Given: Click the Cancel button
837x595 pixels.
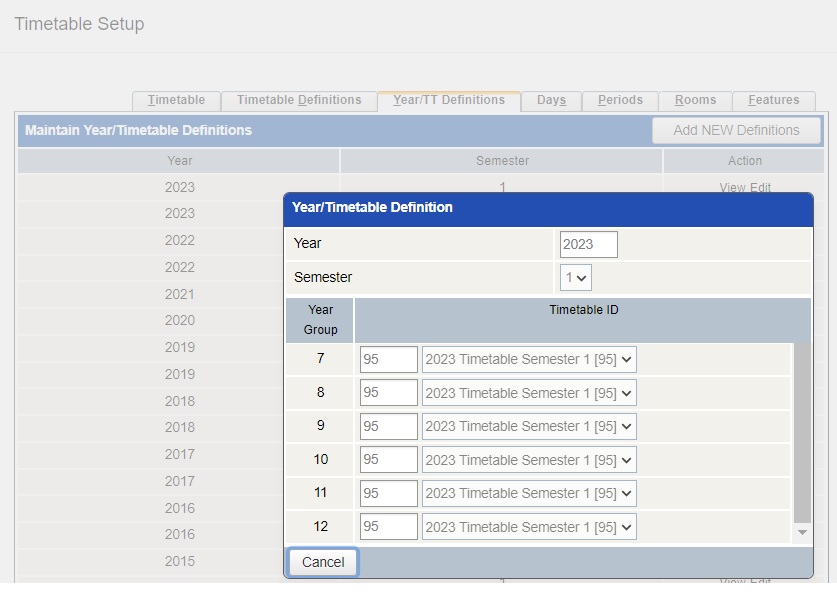Looking at the screenshot, I should tap(321, 562).
